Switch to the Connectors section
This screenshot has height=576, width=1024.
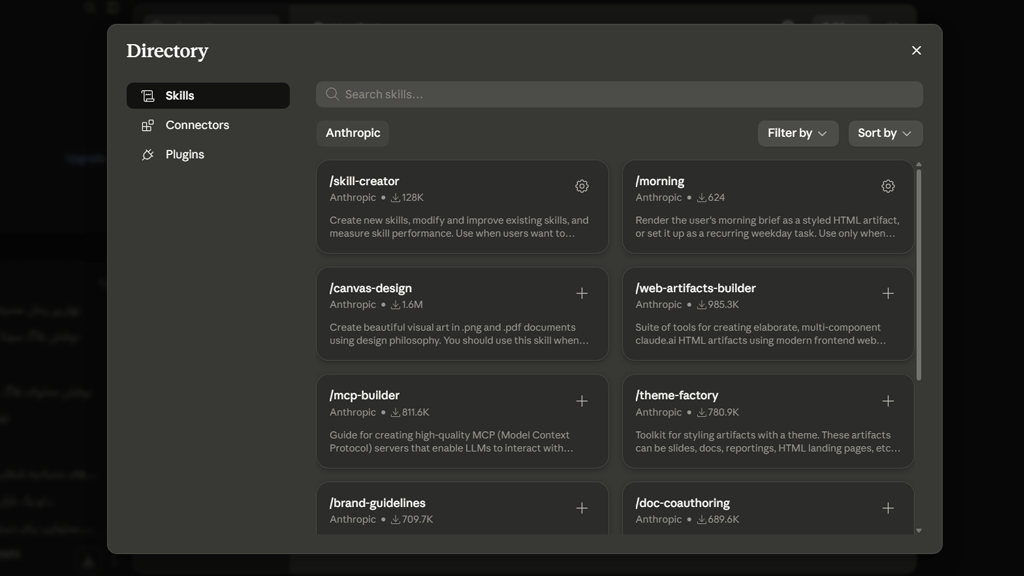208,125
